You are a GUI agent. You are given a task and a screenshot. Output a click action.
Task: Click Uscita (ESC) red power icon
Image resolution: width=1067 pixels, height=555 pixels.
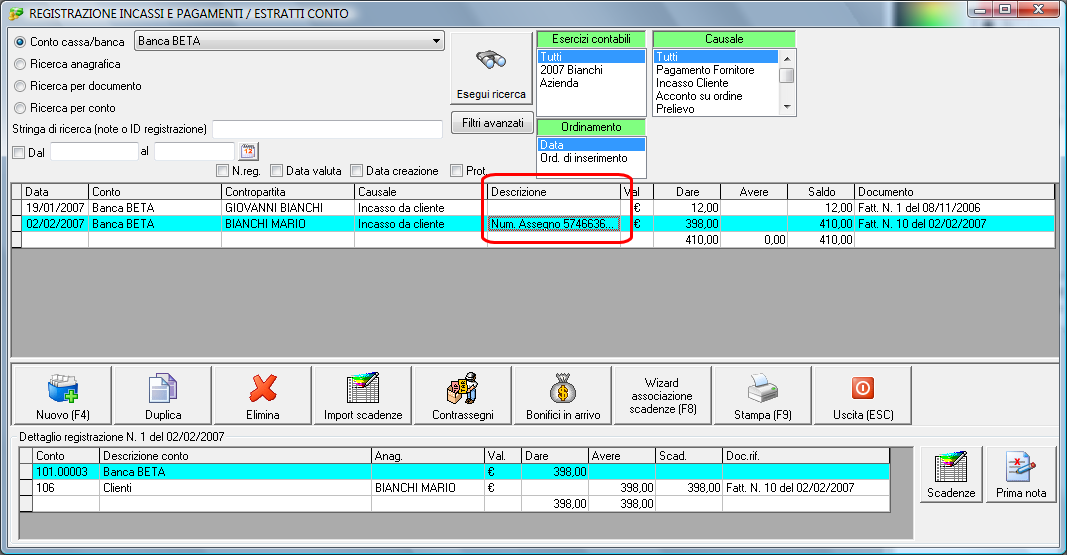pos(863,388)
